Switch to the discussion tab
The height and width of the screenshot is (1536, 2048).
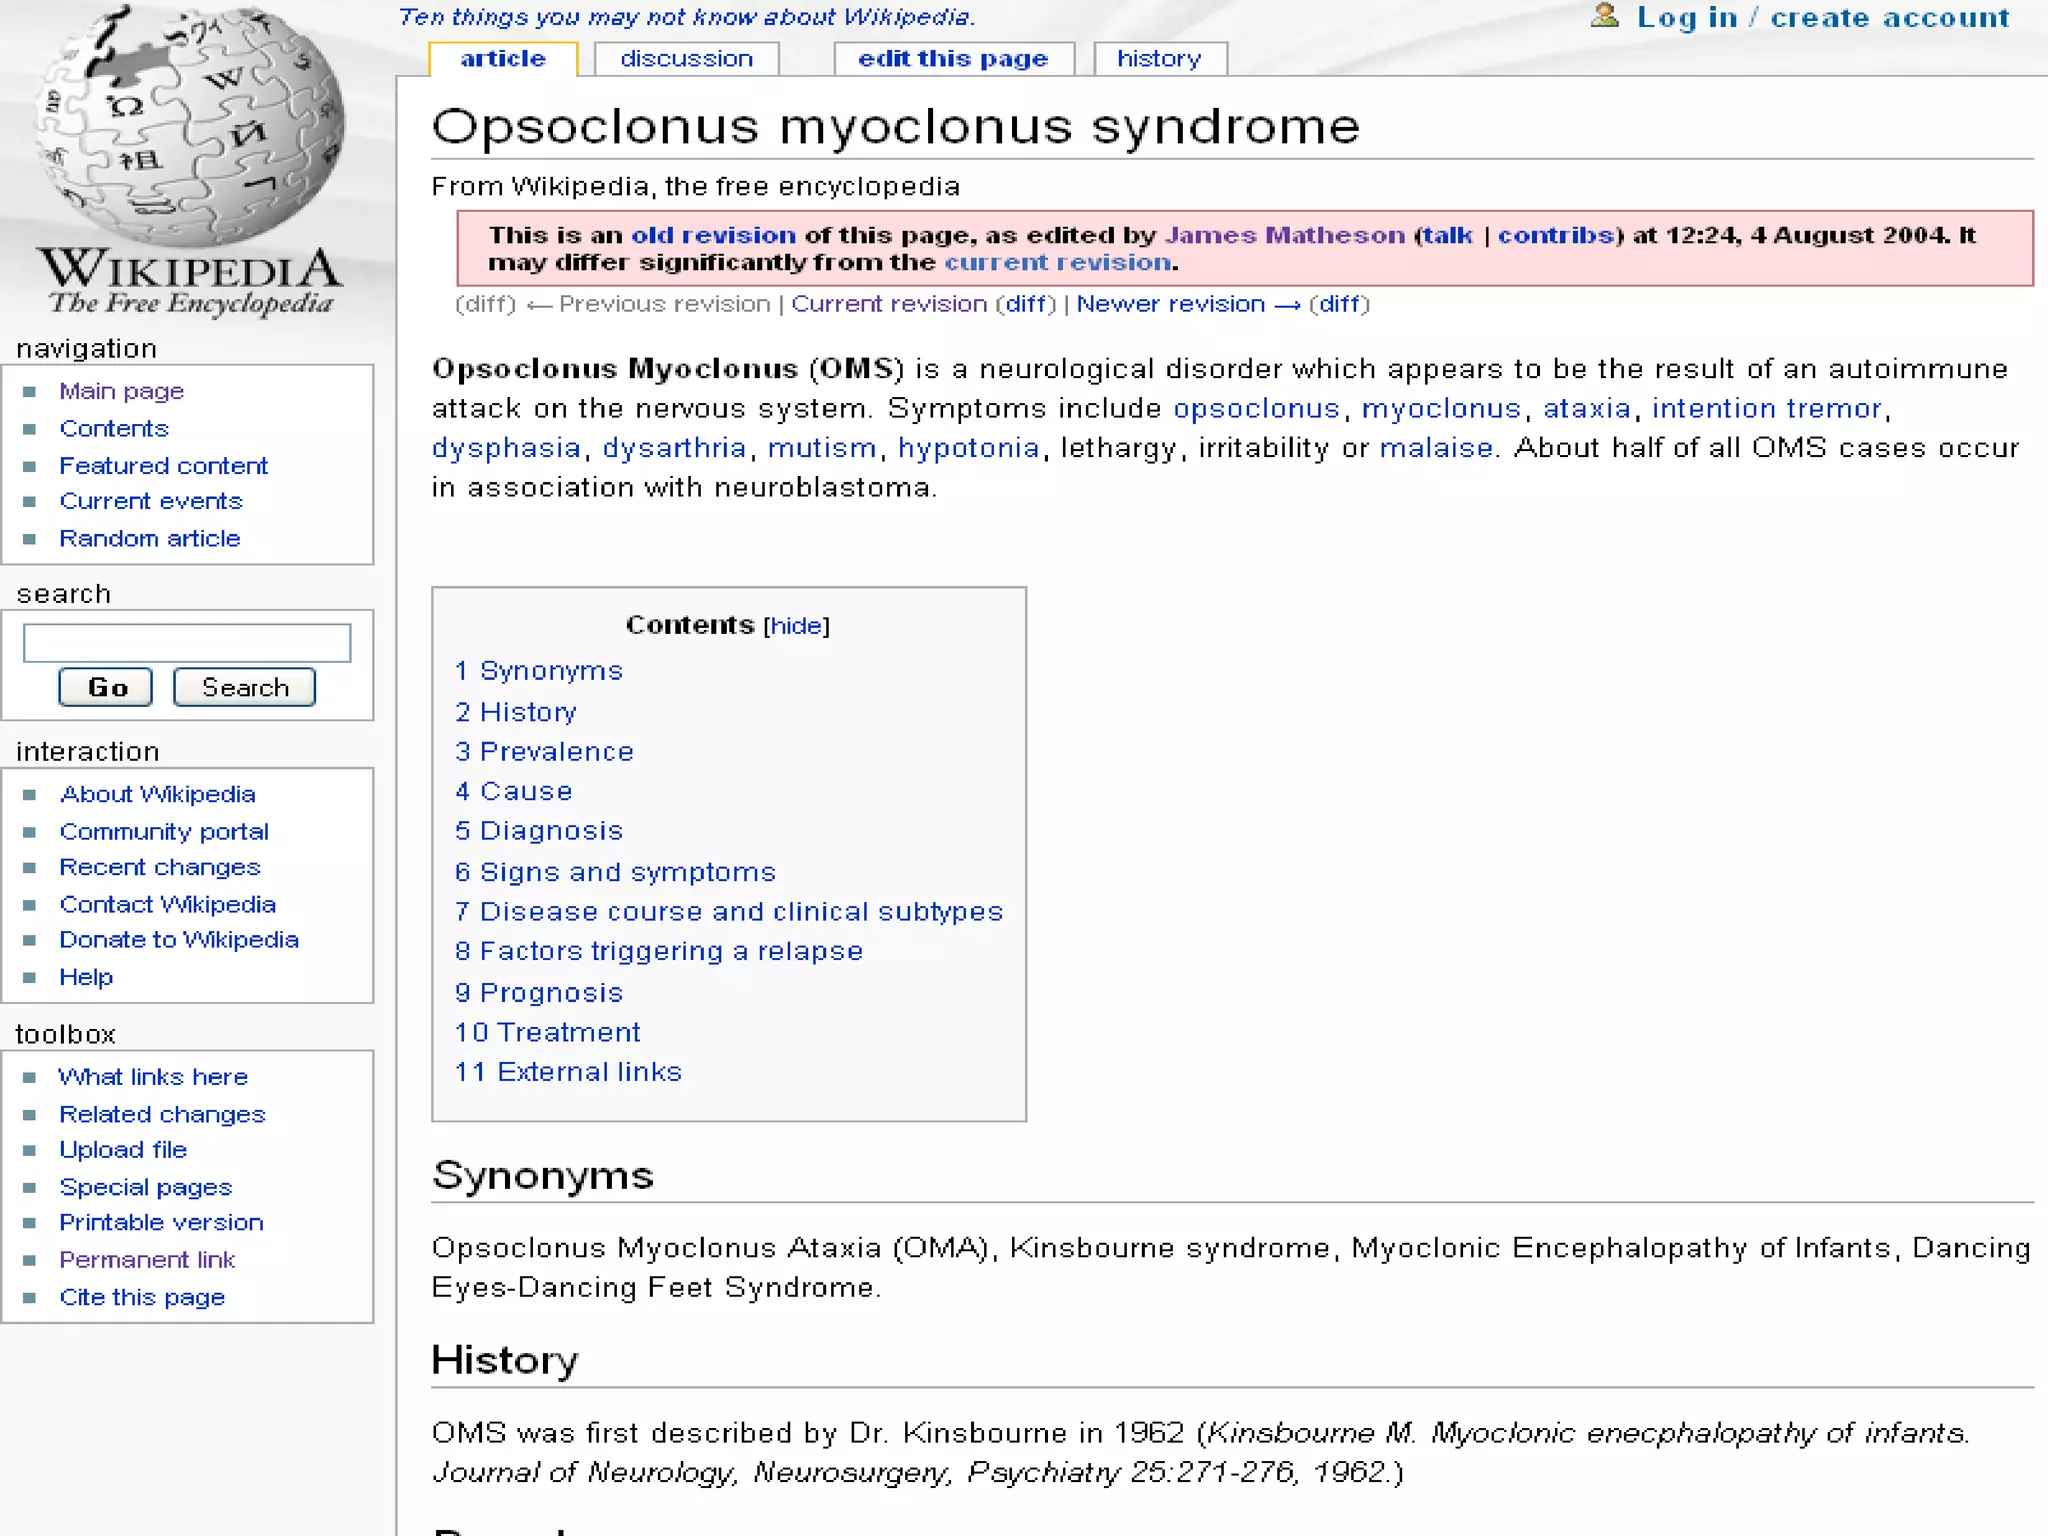pyautogui.click(x=686, y=59)
